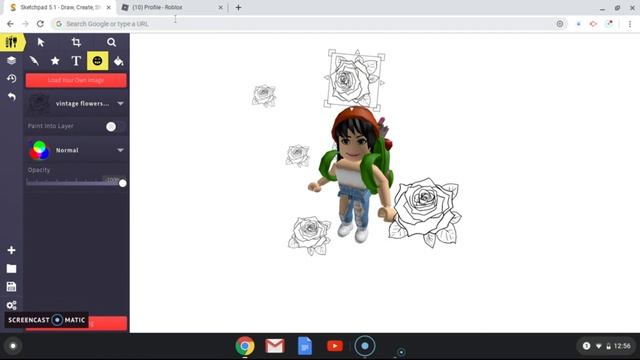This screenshot has height=360, width=640.
Task: Open the History clock icon
Action: click(x=11, y=78)
